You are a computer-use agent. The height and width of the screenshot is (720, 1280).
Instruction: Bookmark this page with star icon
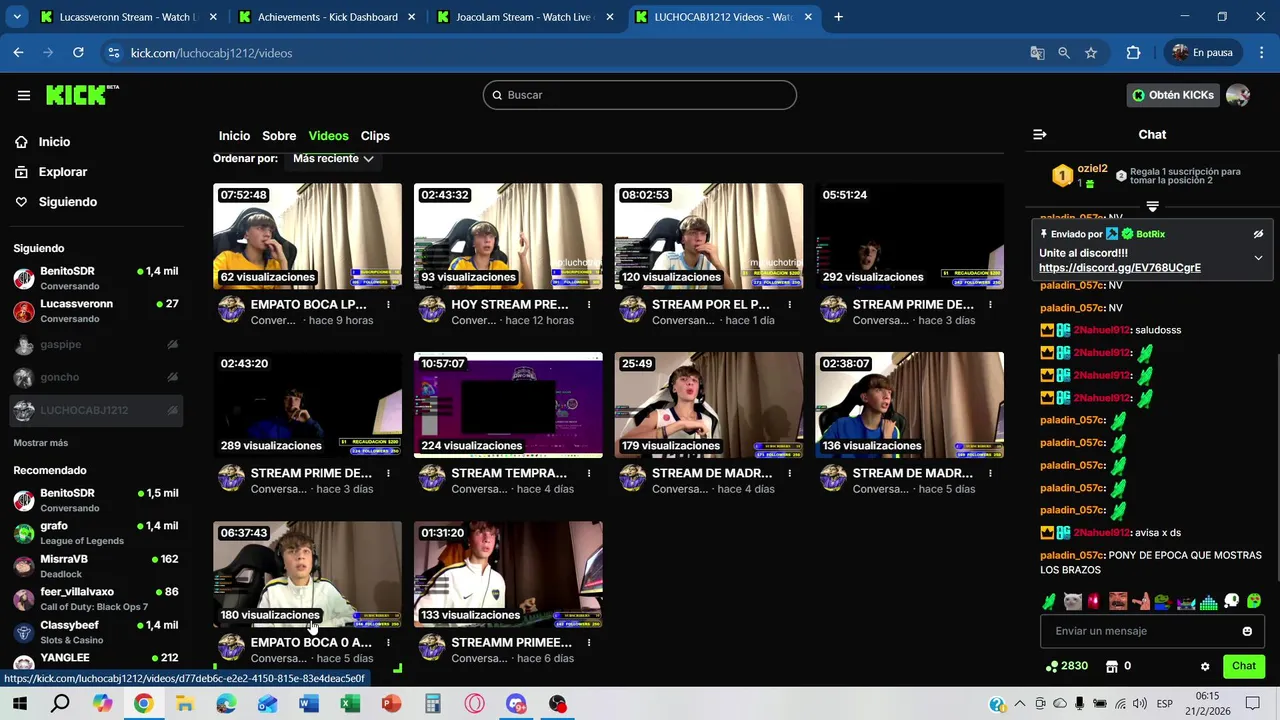click(x=1091, y=52)
